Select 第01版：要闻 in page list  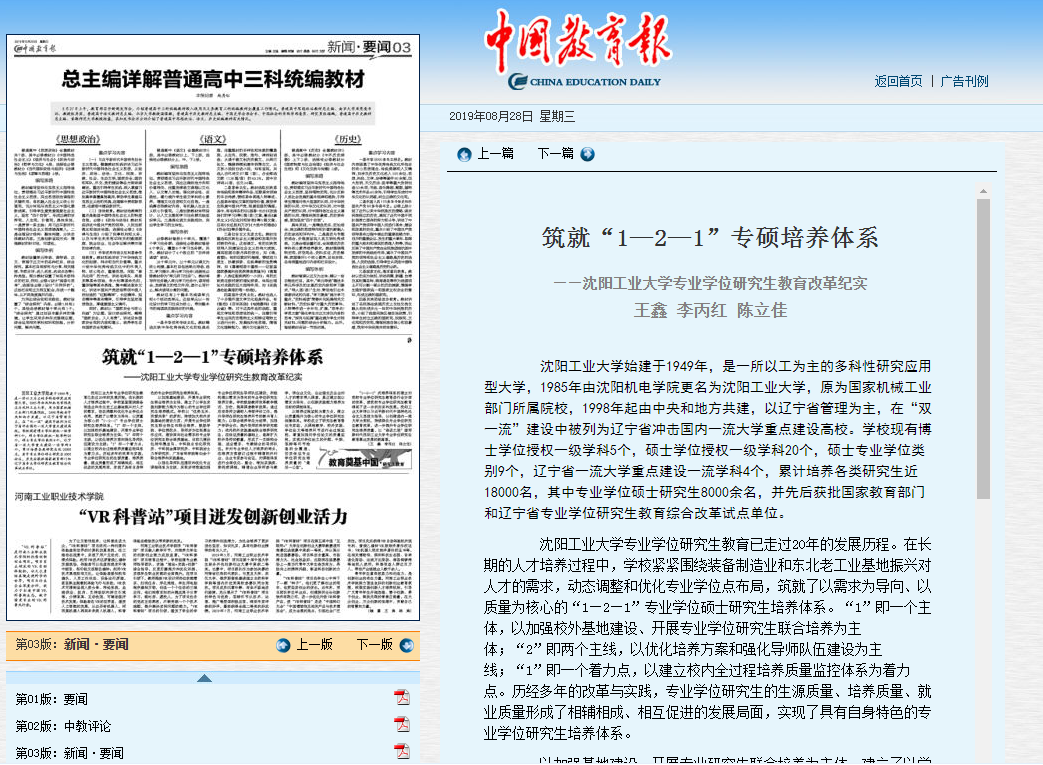coord(51,699)
